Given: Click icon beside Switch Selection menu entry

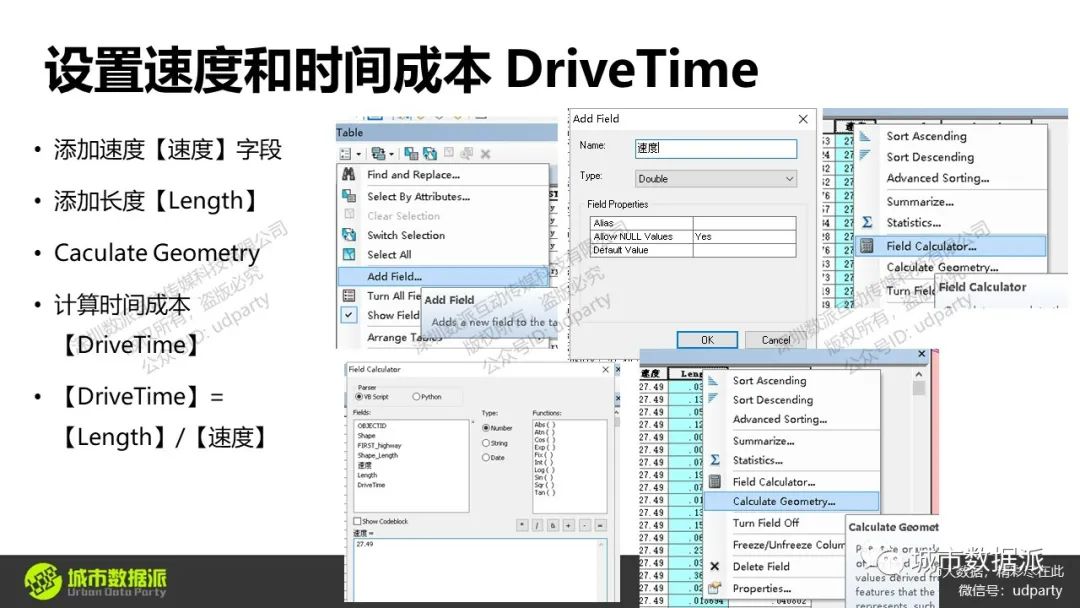Looking at the screenshot, I should pyautogui.click(x=349, y=235).
